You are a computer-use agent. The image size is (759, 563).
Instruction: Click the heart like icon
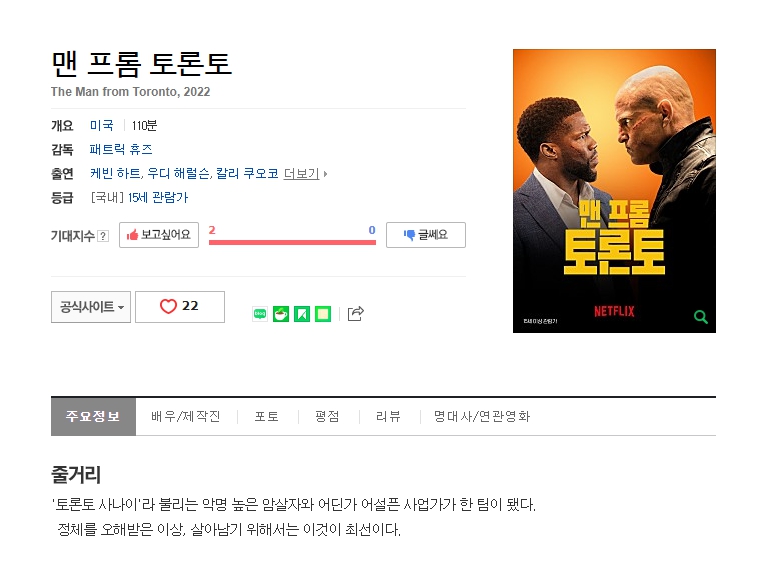tap(168, 306)
